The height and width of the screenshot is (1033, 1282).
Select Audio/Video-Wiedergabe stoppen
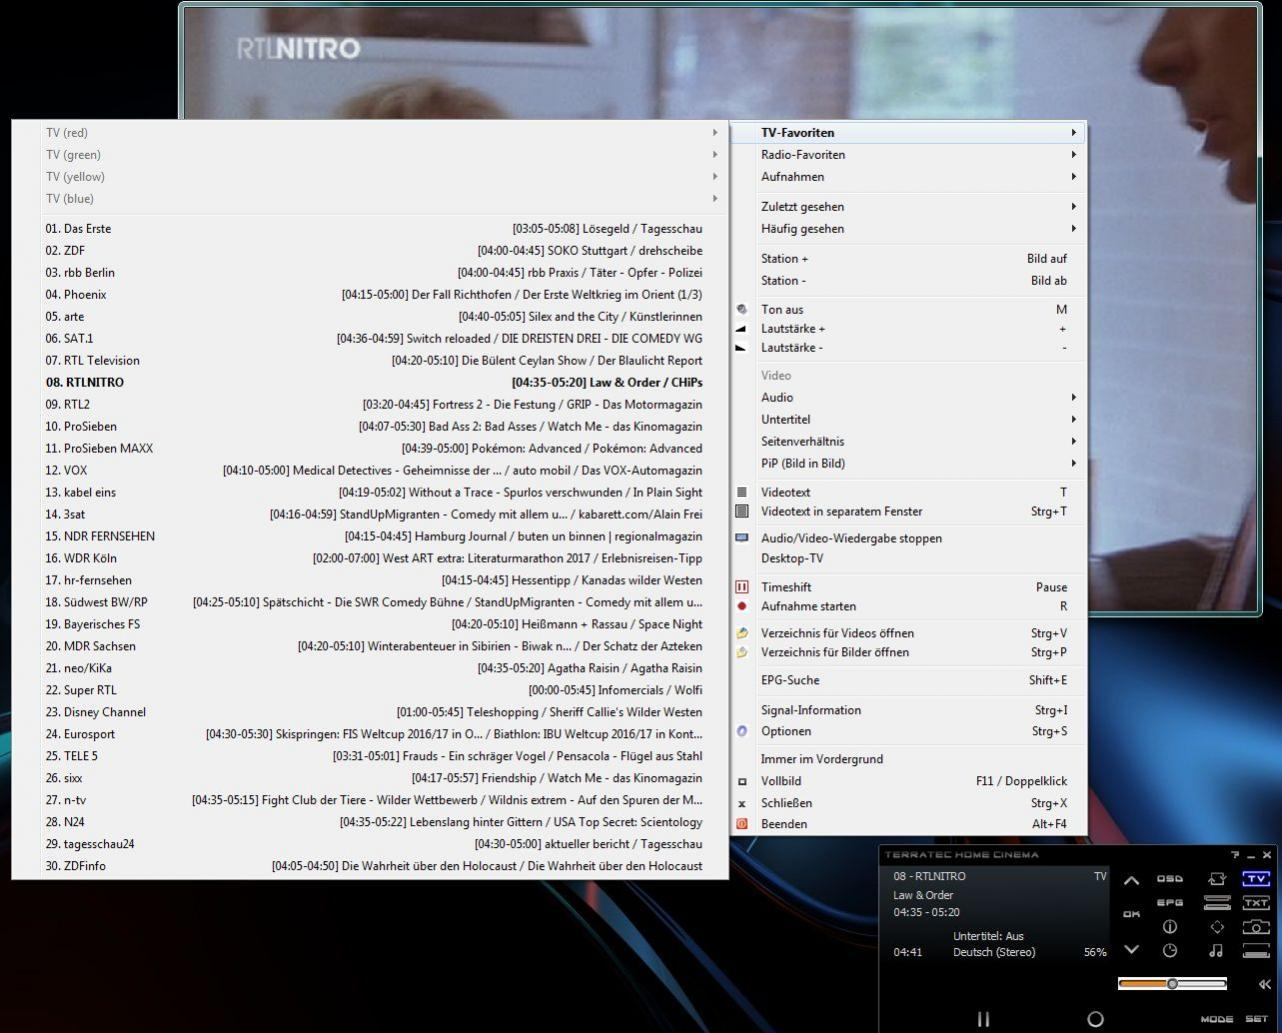point(908,538)
